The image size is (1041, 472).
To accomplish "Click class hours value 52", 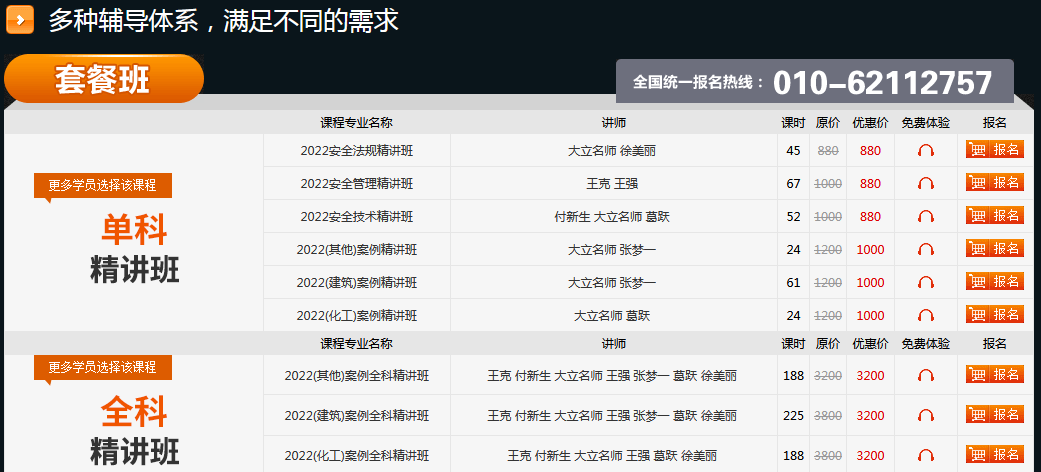I will click(793, 216).
